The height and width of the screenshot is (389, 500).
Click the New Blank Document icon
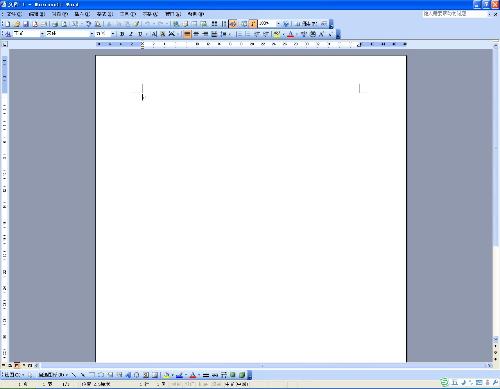click(x=8, y=24)
